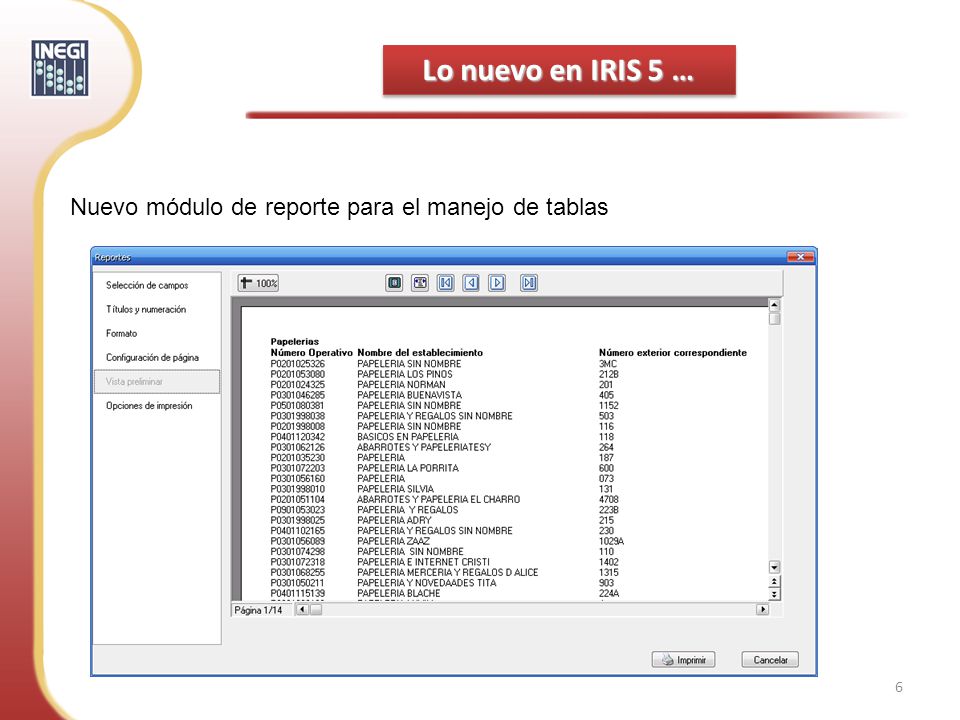This screenshot has height=720, width=960.
Task: Click the Papelerias report title
Action: [294, 342]
